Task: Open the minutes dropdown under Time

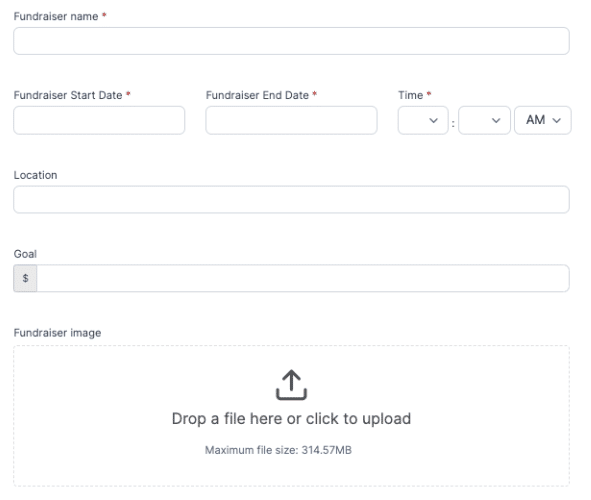Action: [x=484, y=120]
